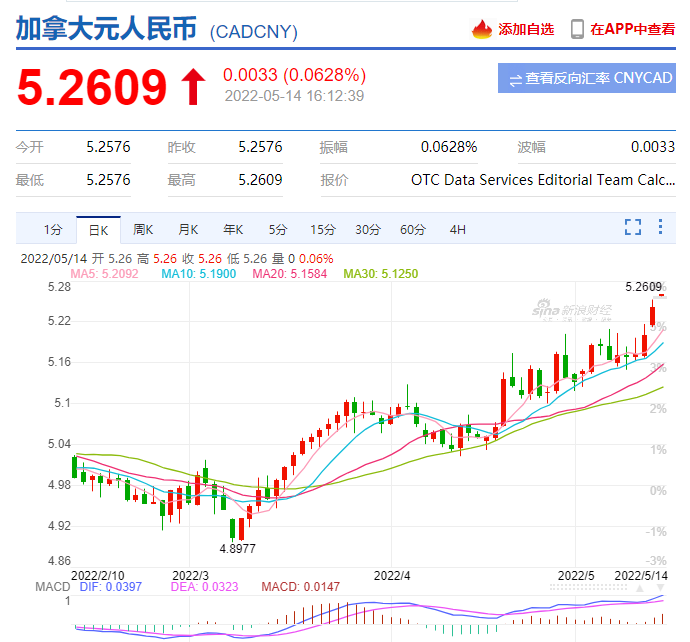
Task: Click the MA10: 5.1900 indicator label
Action: pos(198,274)
